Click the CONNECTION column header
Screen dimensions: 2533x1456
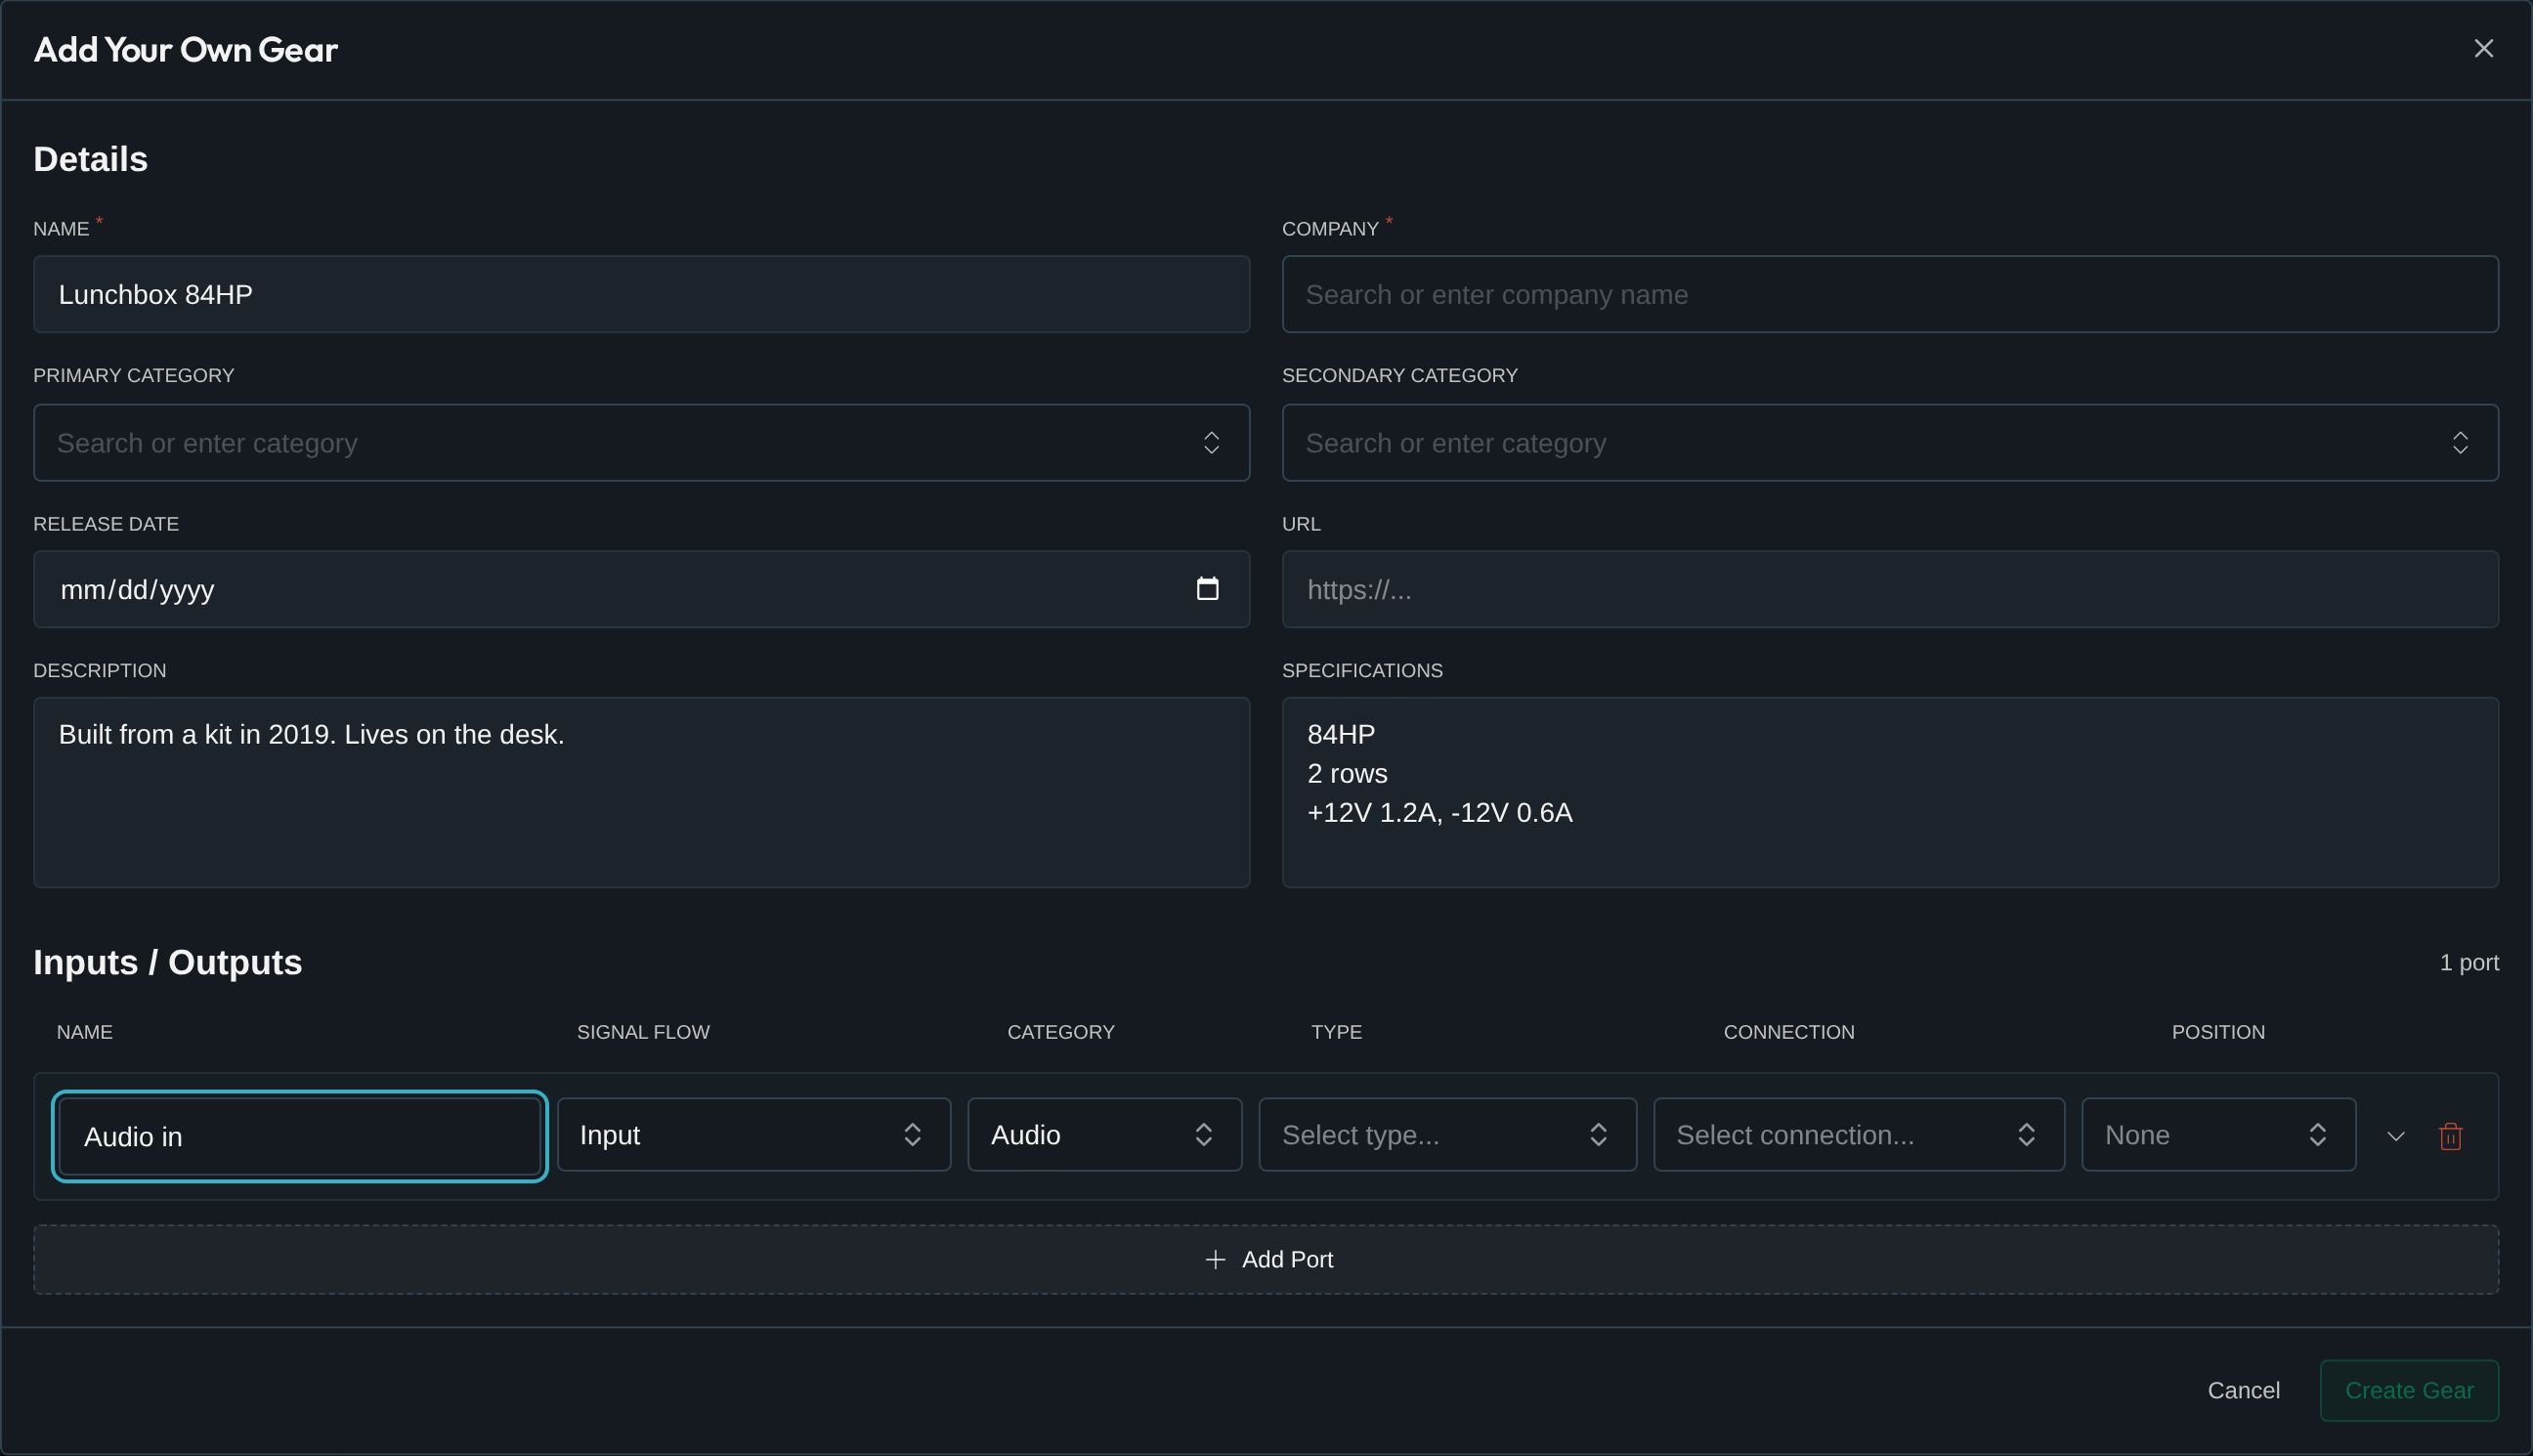coord(1788,1032)
